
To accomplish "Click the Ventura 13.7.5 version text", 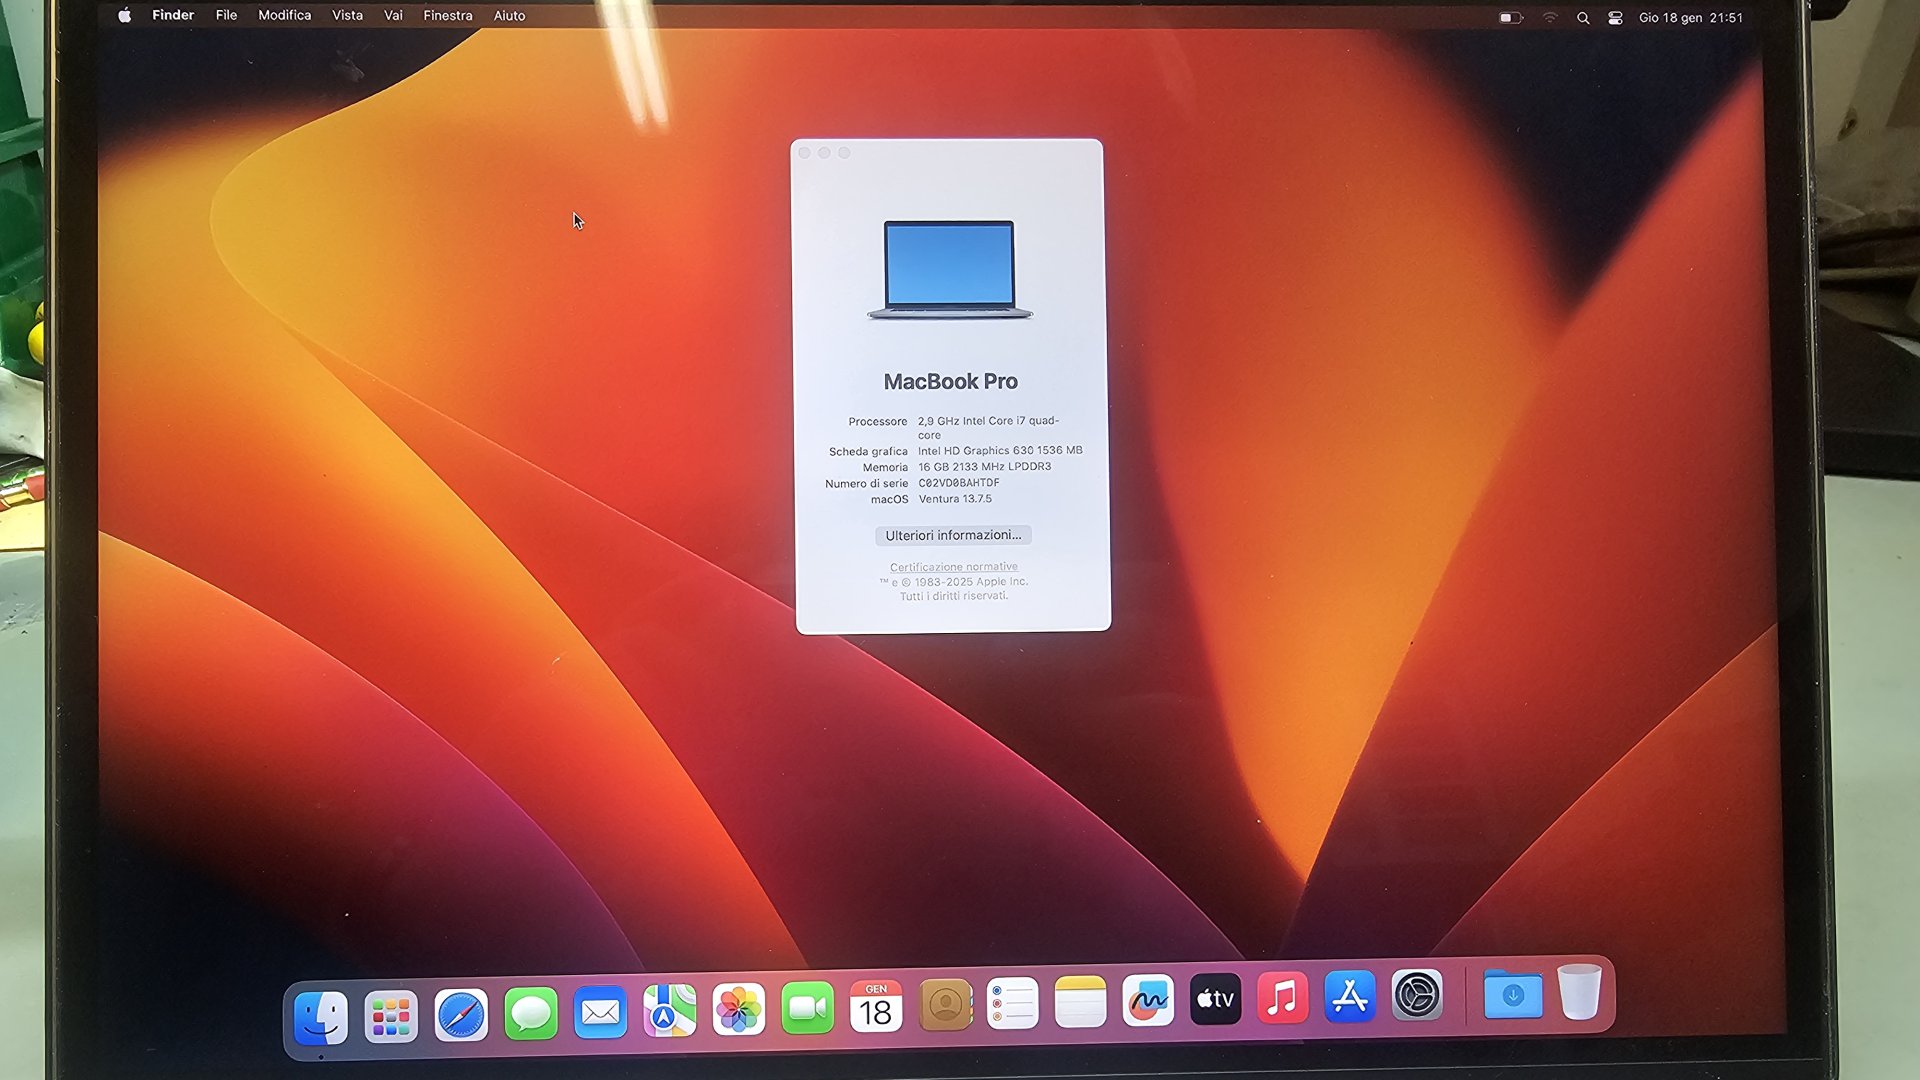I will (955, 498).
